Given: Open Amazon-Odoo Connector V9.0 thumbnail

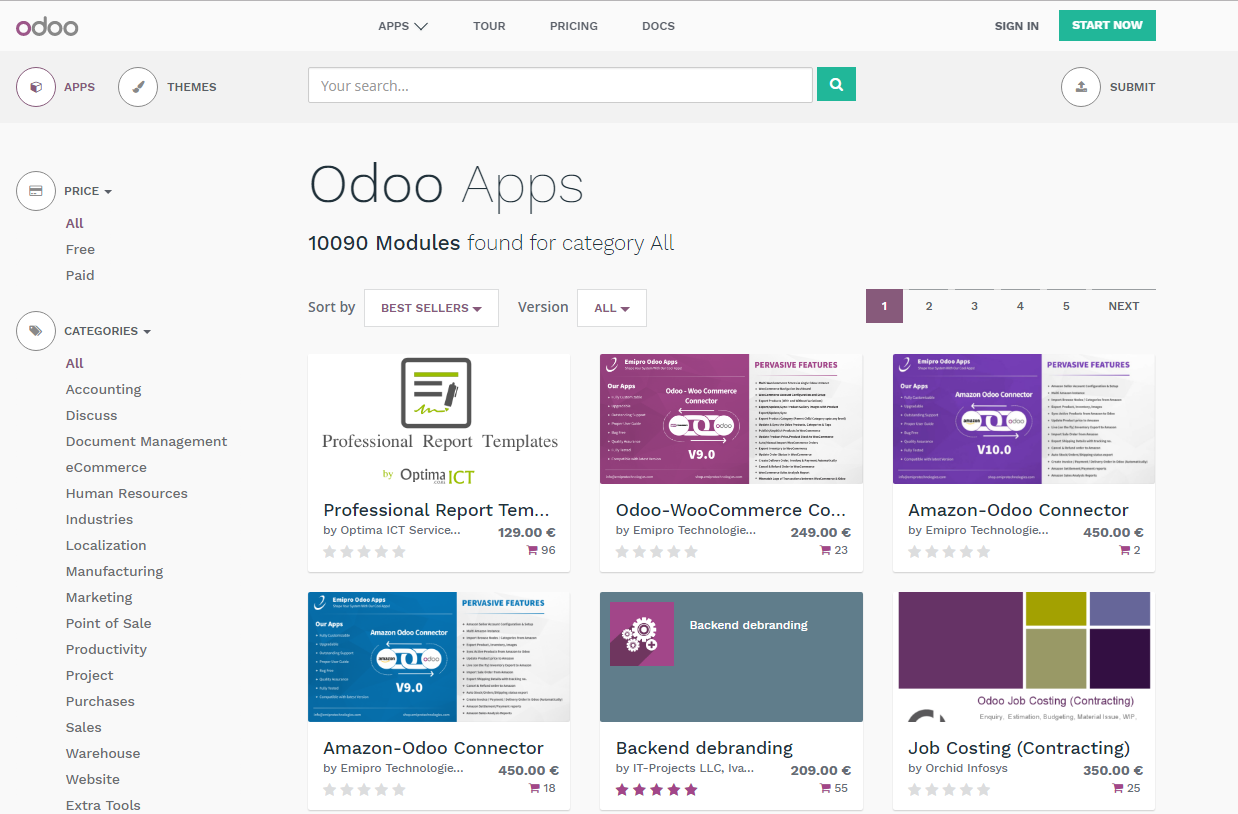Looking at the screenshot, I should [x=439, y=657].
